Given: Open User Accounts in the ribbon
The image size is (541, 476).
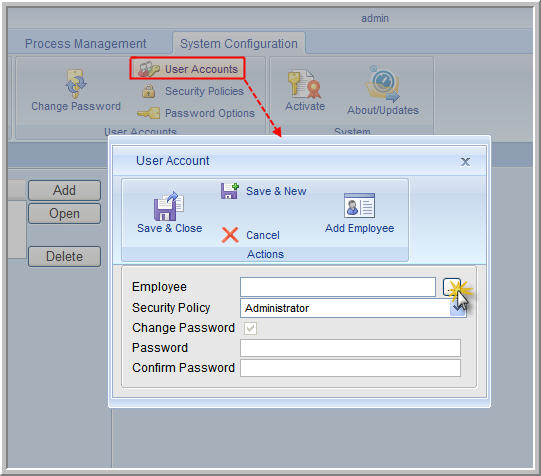Looking at the screenshot, I should click(188, 69).
